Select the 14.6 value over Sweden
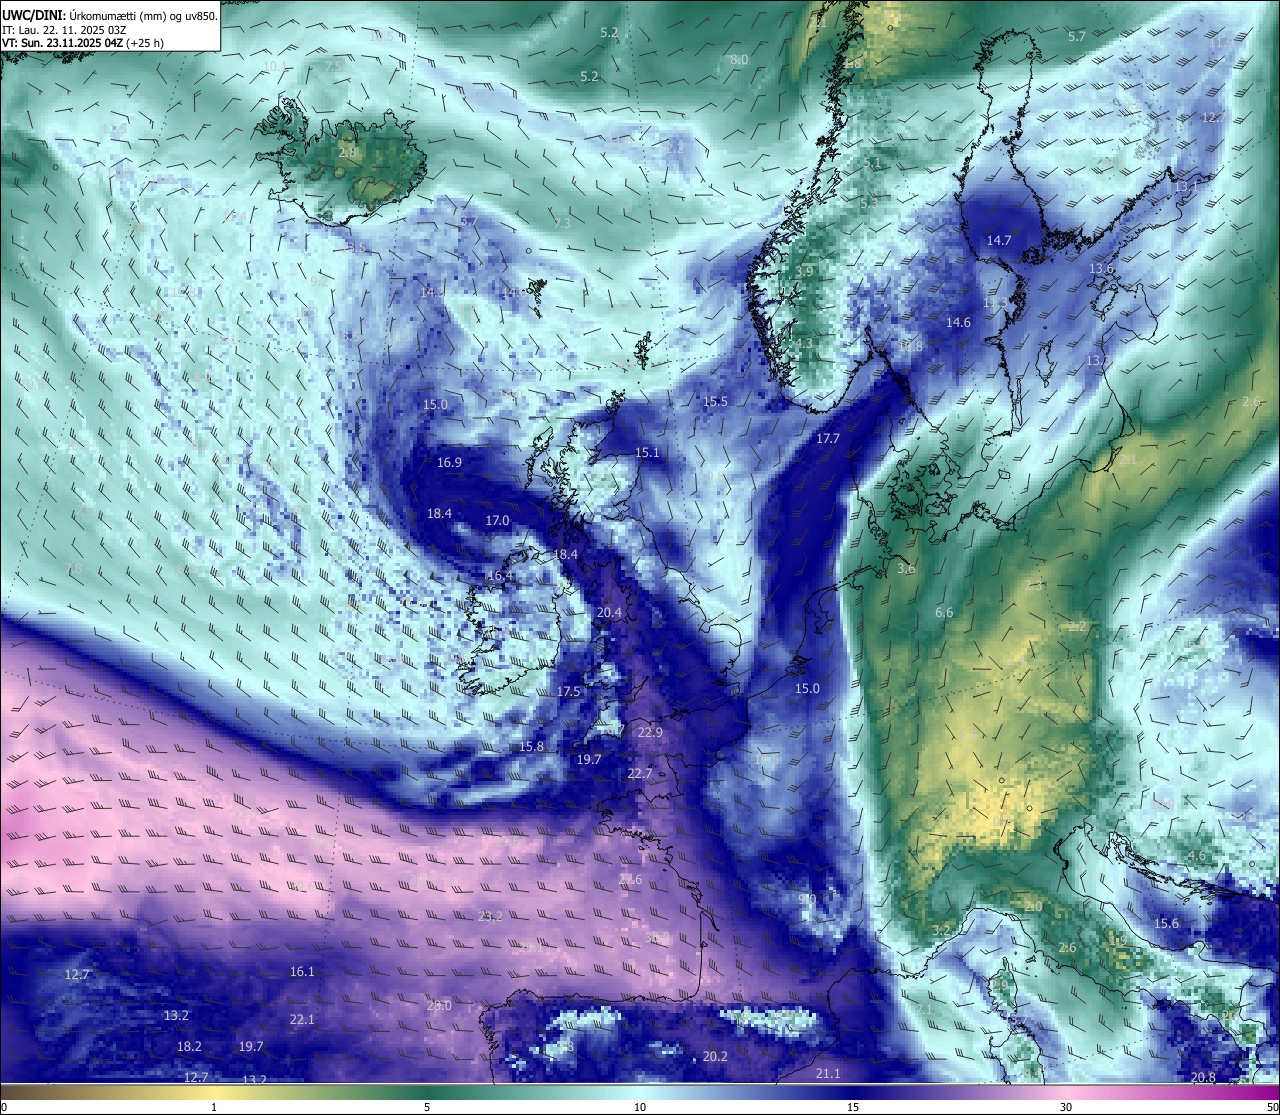The width and height of the screenshot is (1280, 1115). 958,322
